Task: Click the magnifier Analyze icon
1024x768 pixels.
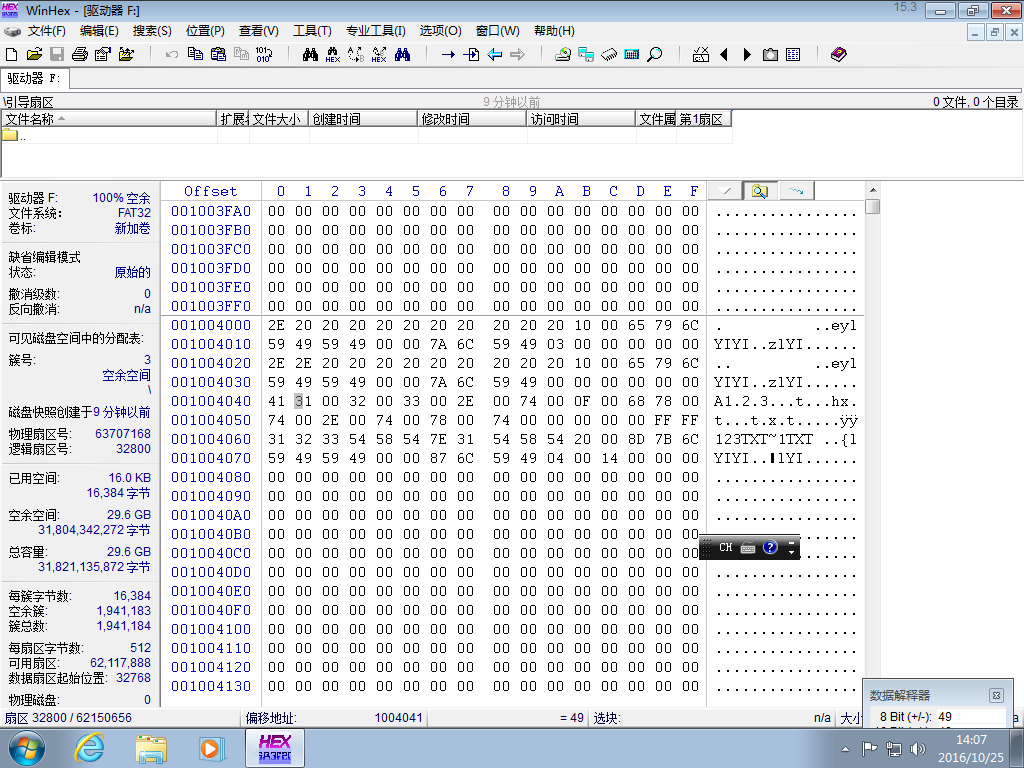Action: click(654, 54)
